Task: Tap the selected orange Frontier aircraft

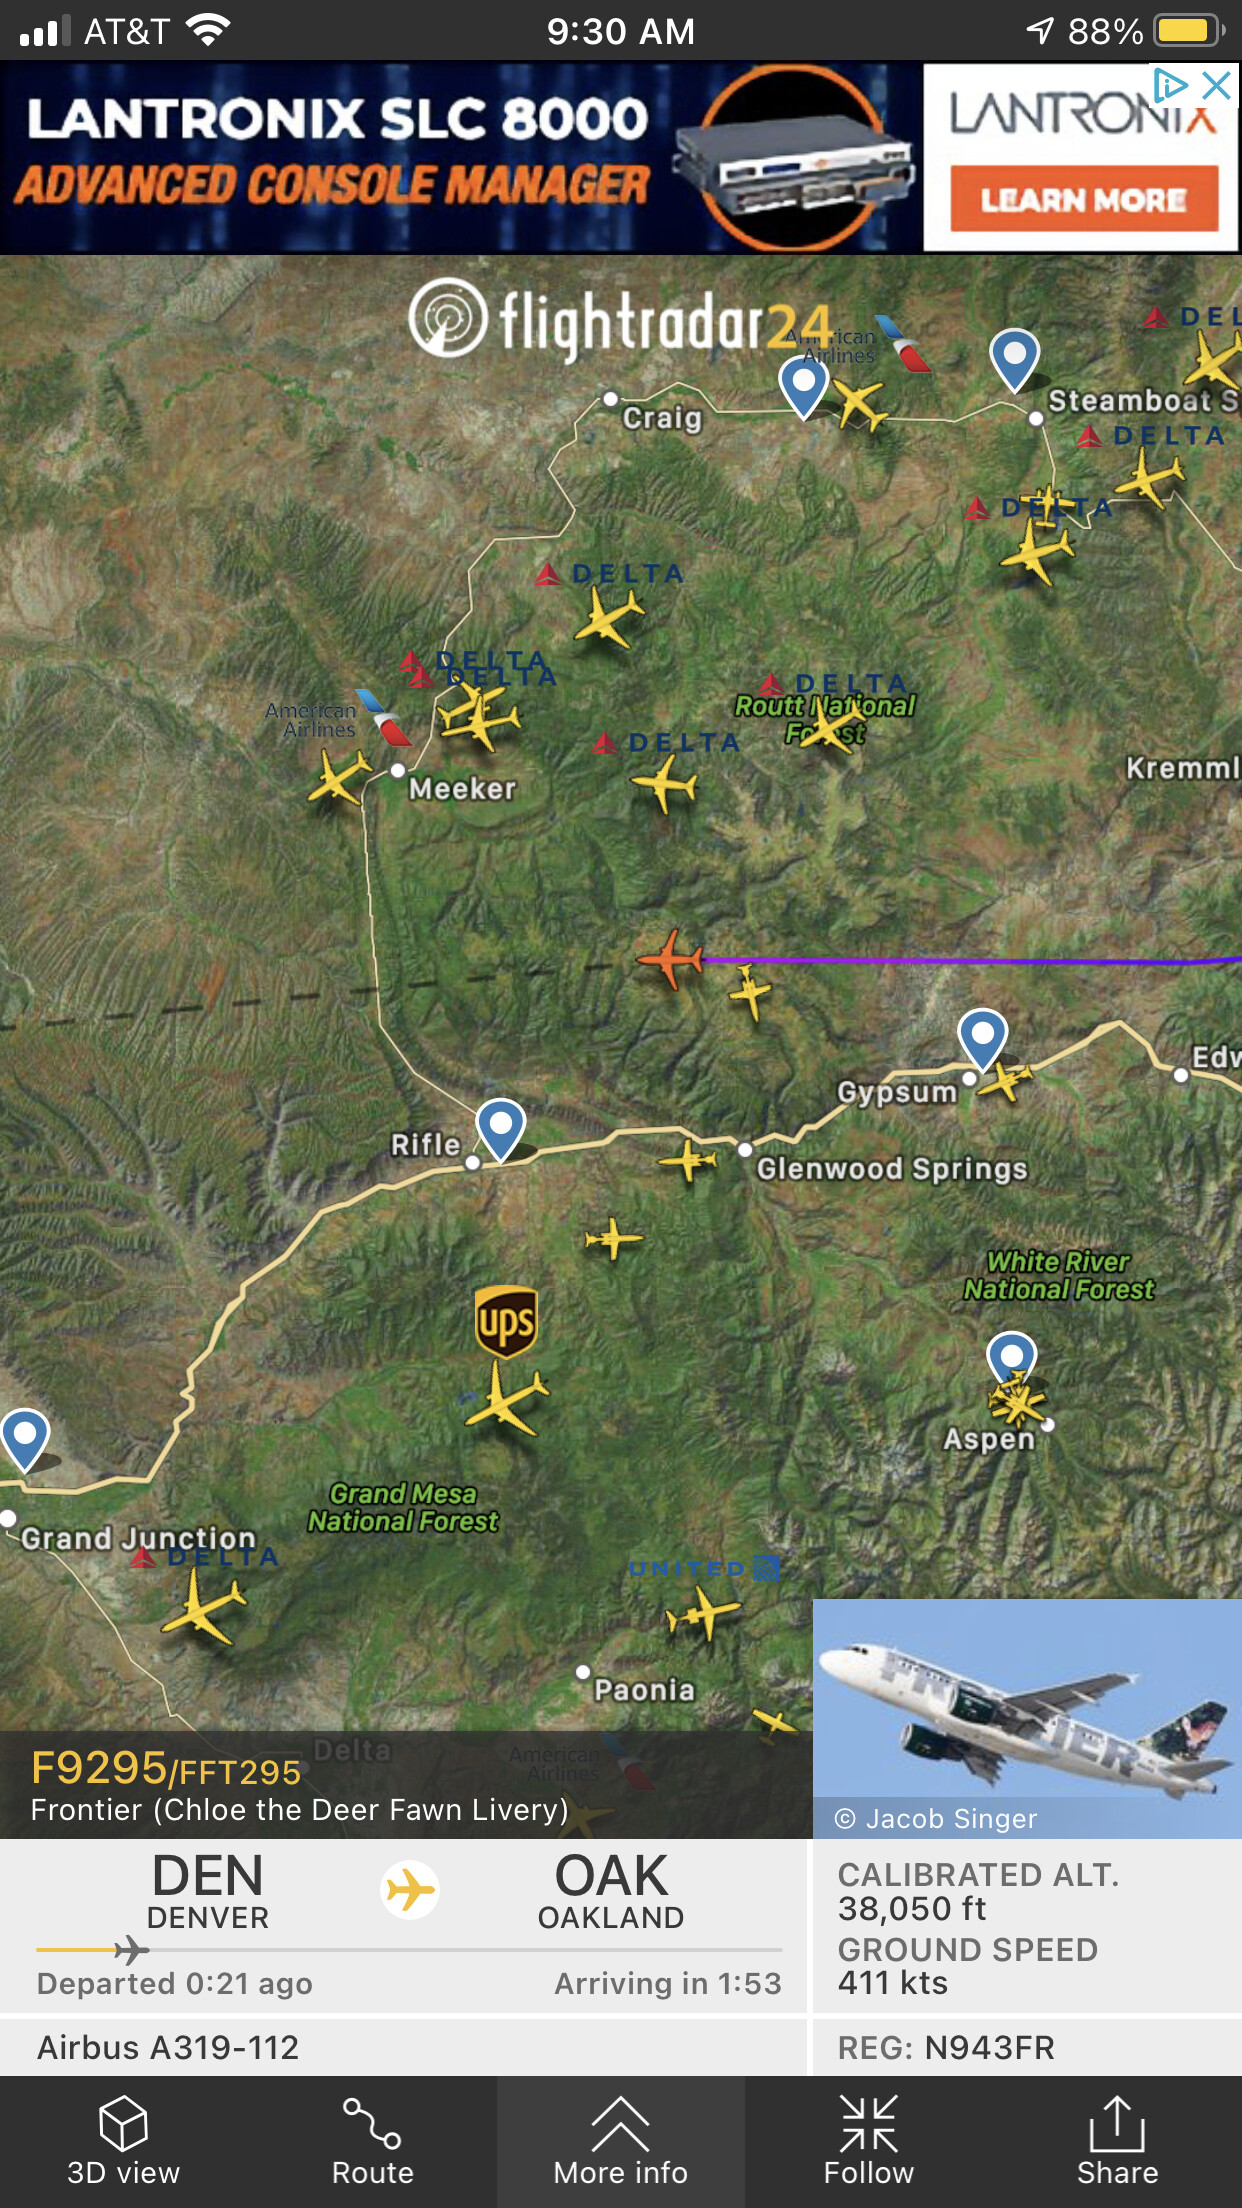Action: coord(671,959)
